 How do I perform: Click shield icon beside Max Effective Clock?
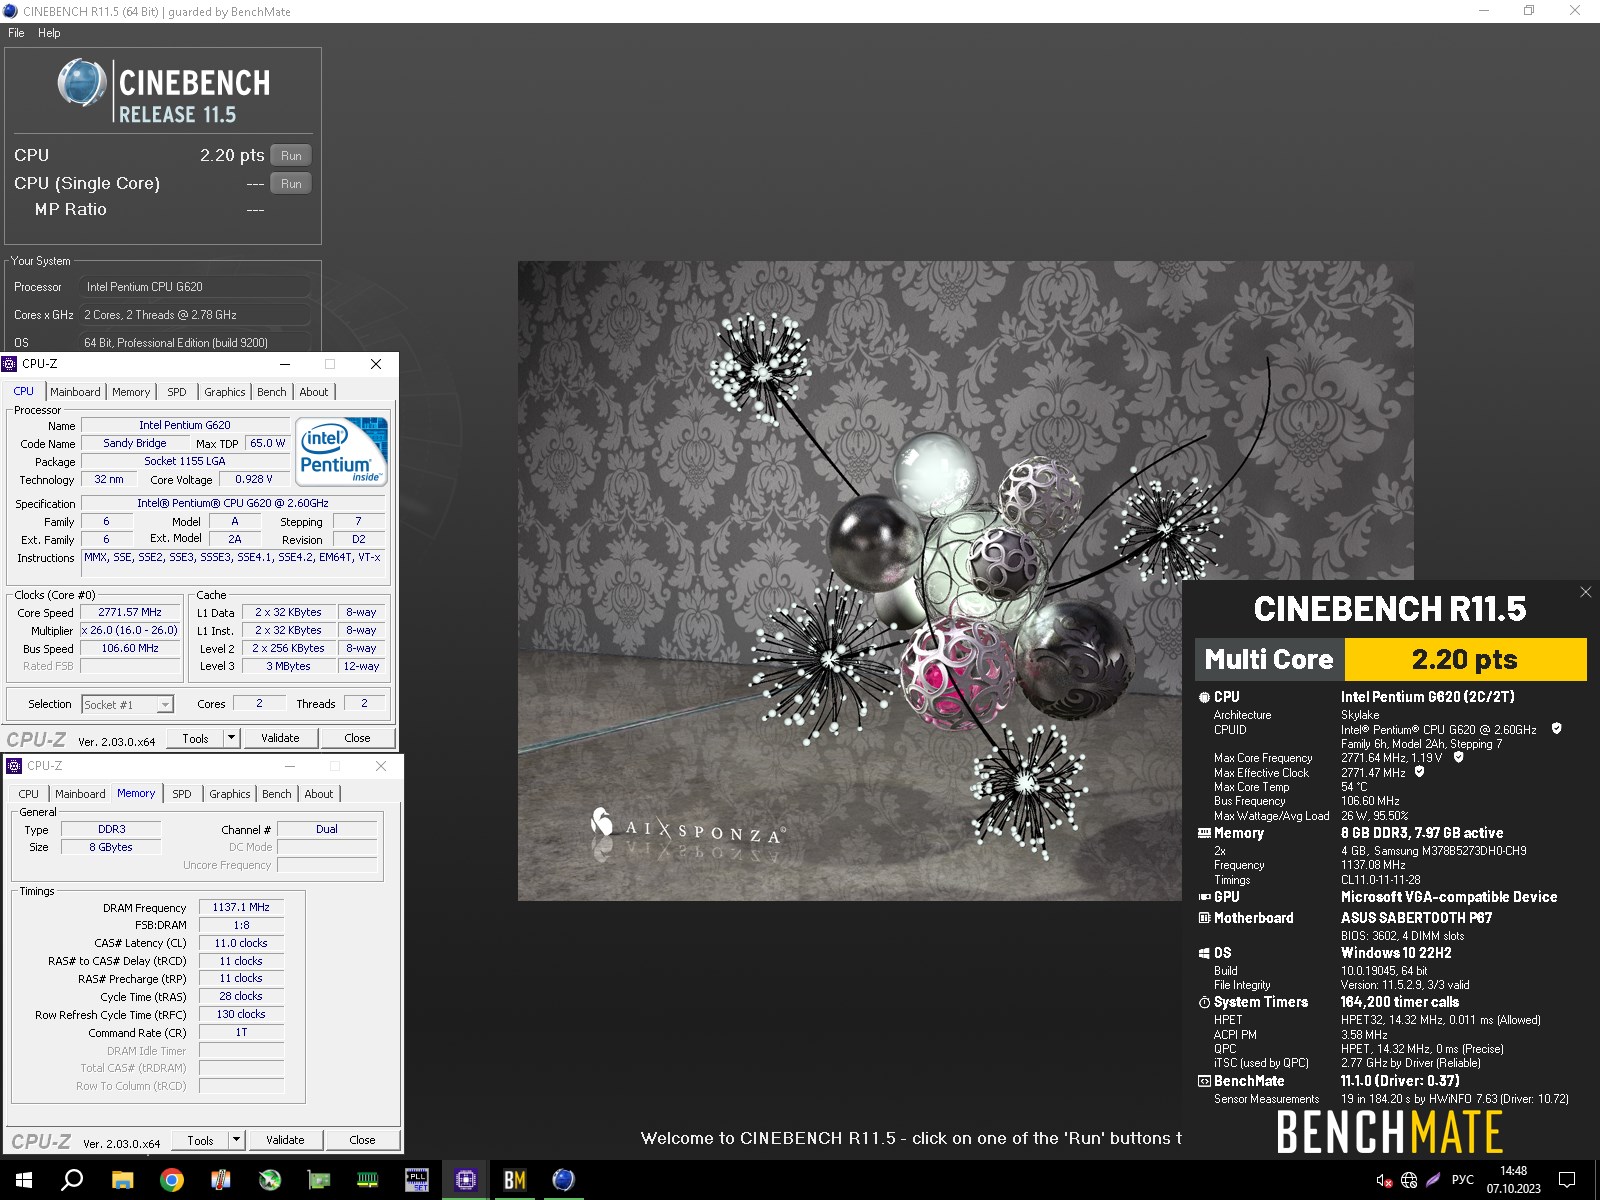tap(1419, 772)
